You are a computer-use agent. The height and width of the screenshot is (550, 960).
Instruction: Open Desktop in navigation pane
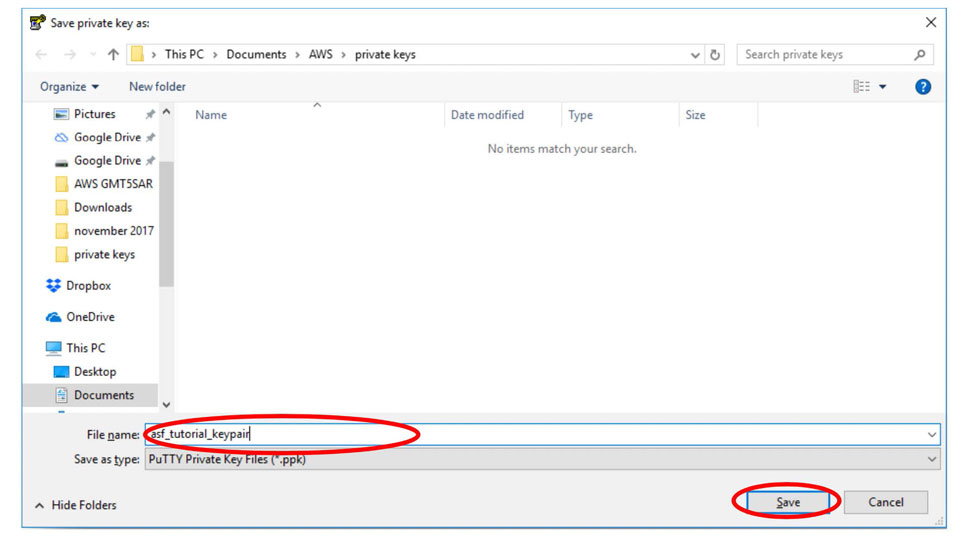coord(84,372)
